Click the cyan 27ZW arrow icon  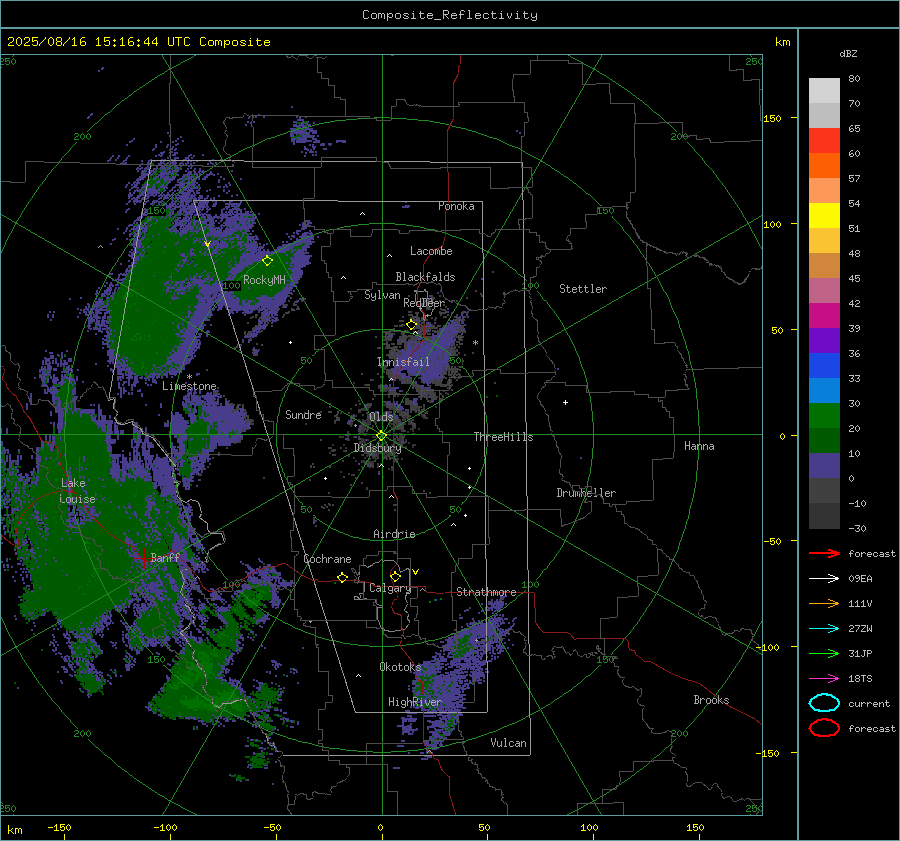point(824,629)
